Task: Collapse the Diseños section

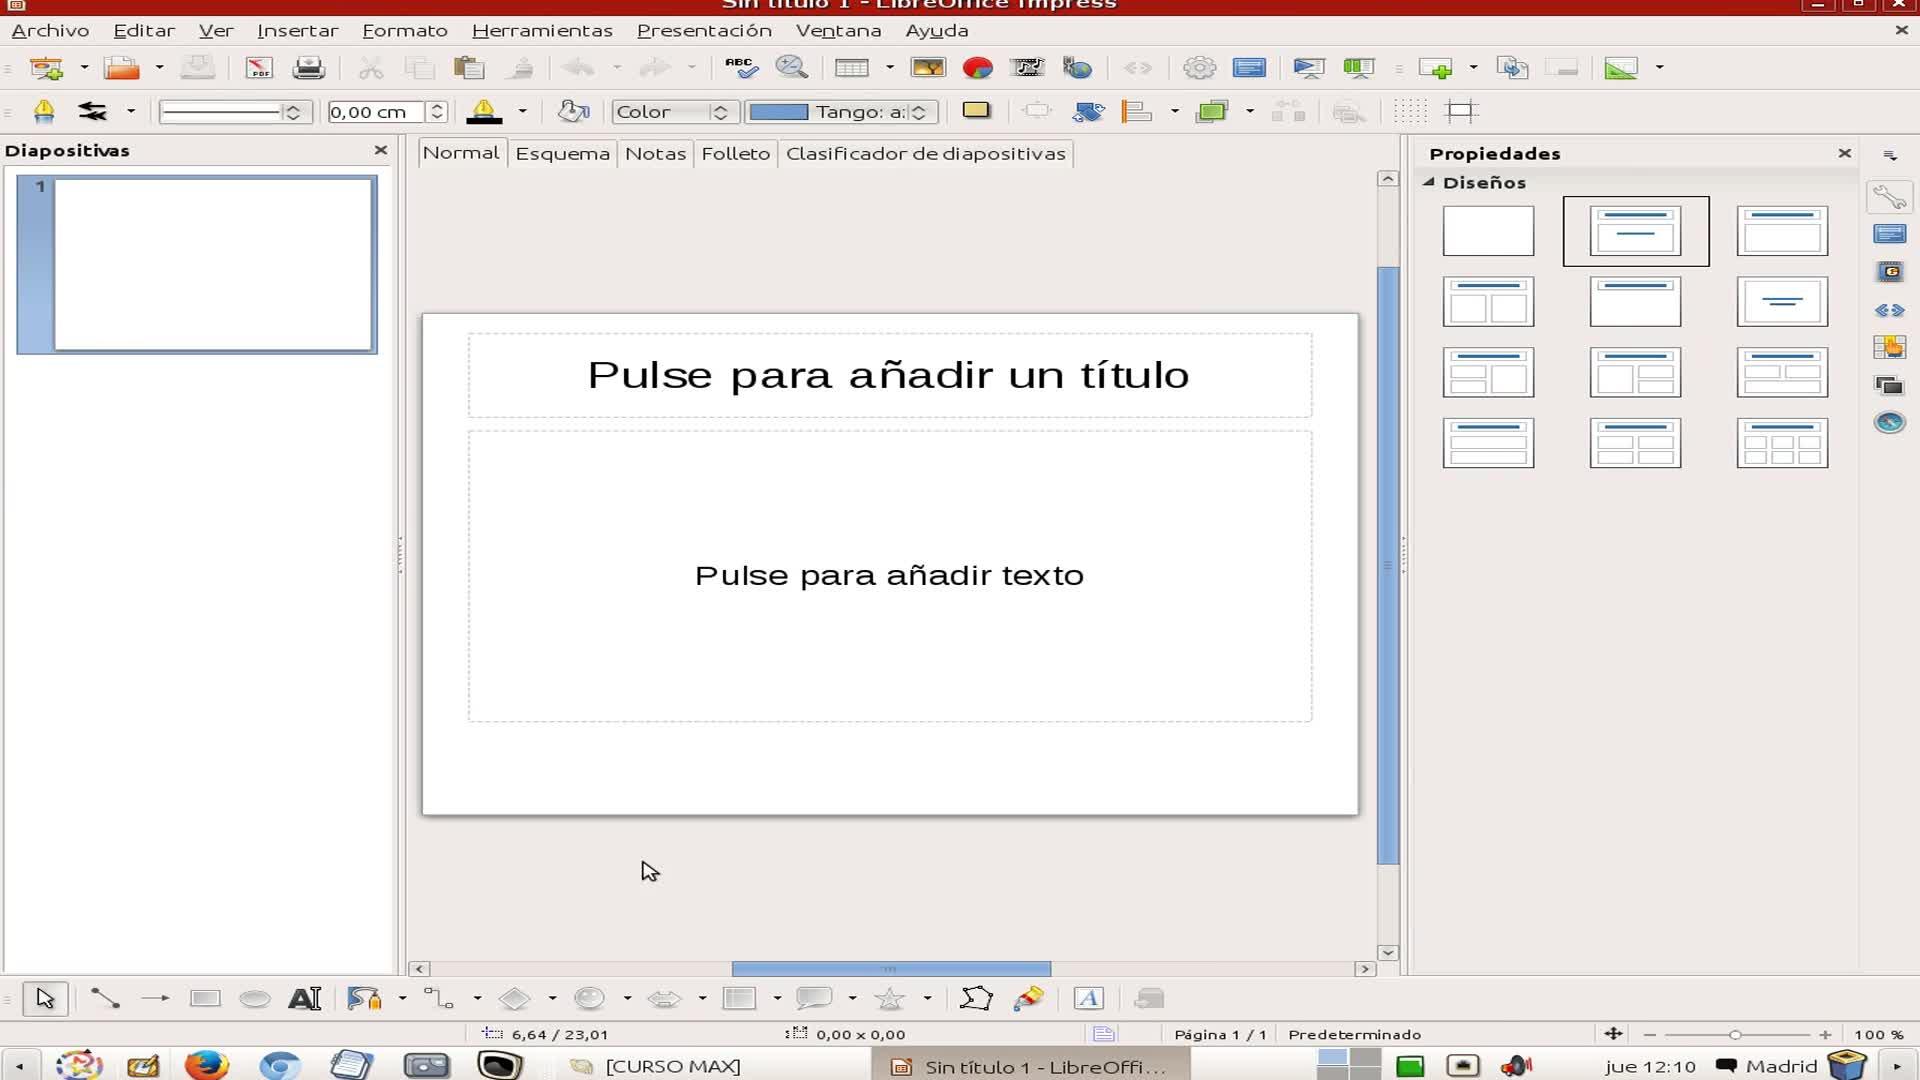Action: pos(1429,182)
